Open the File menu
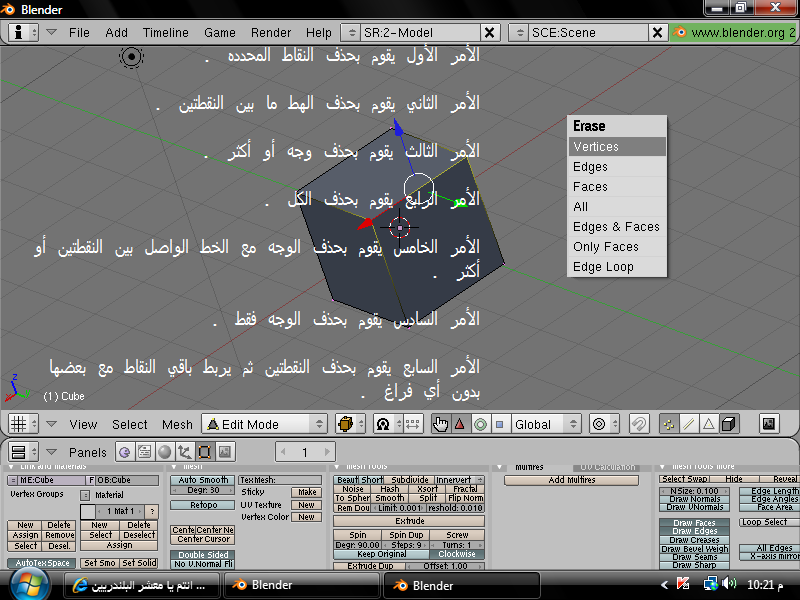800x600 pixels. [x=79, y=33]
